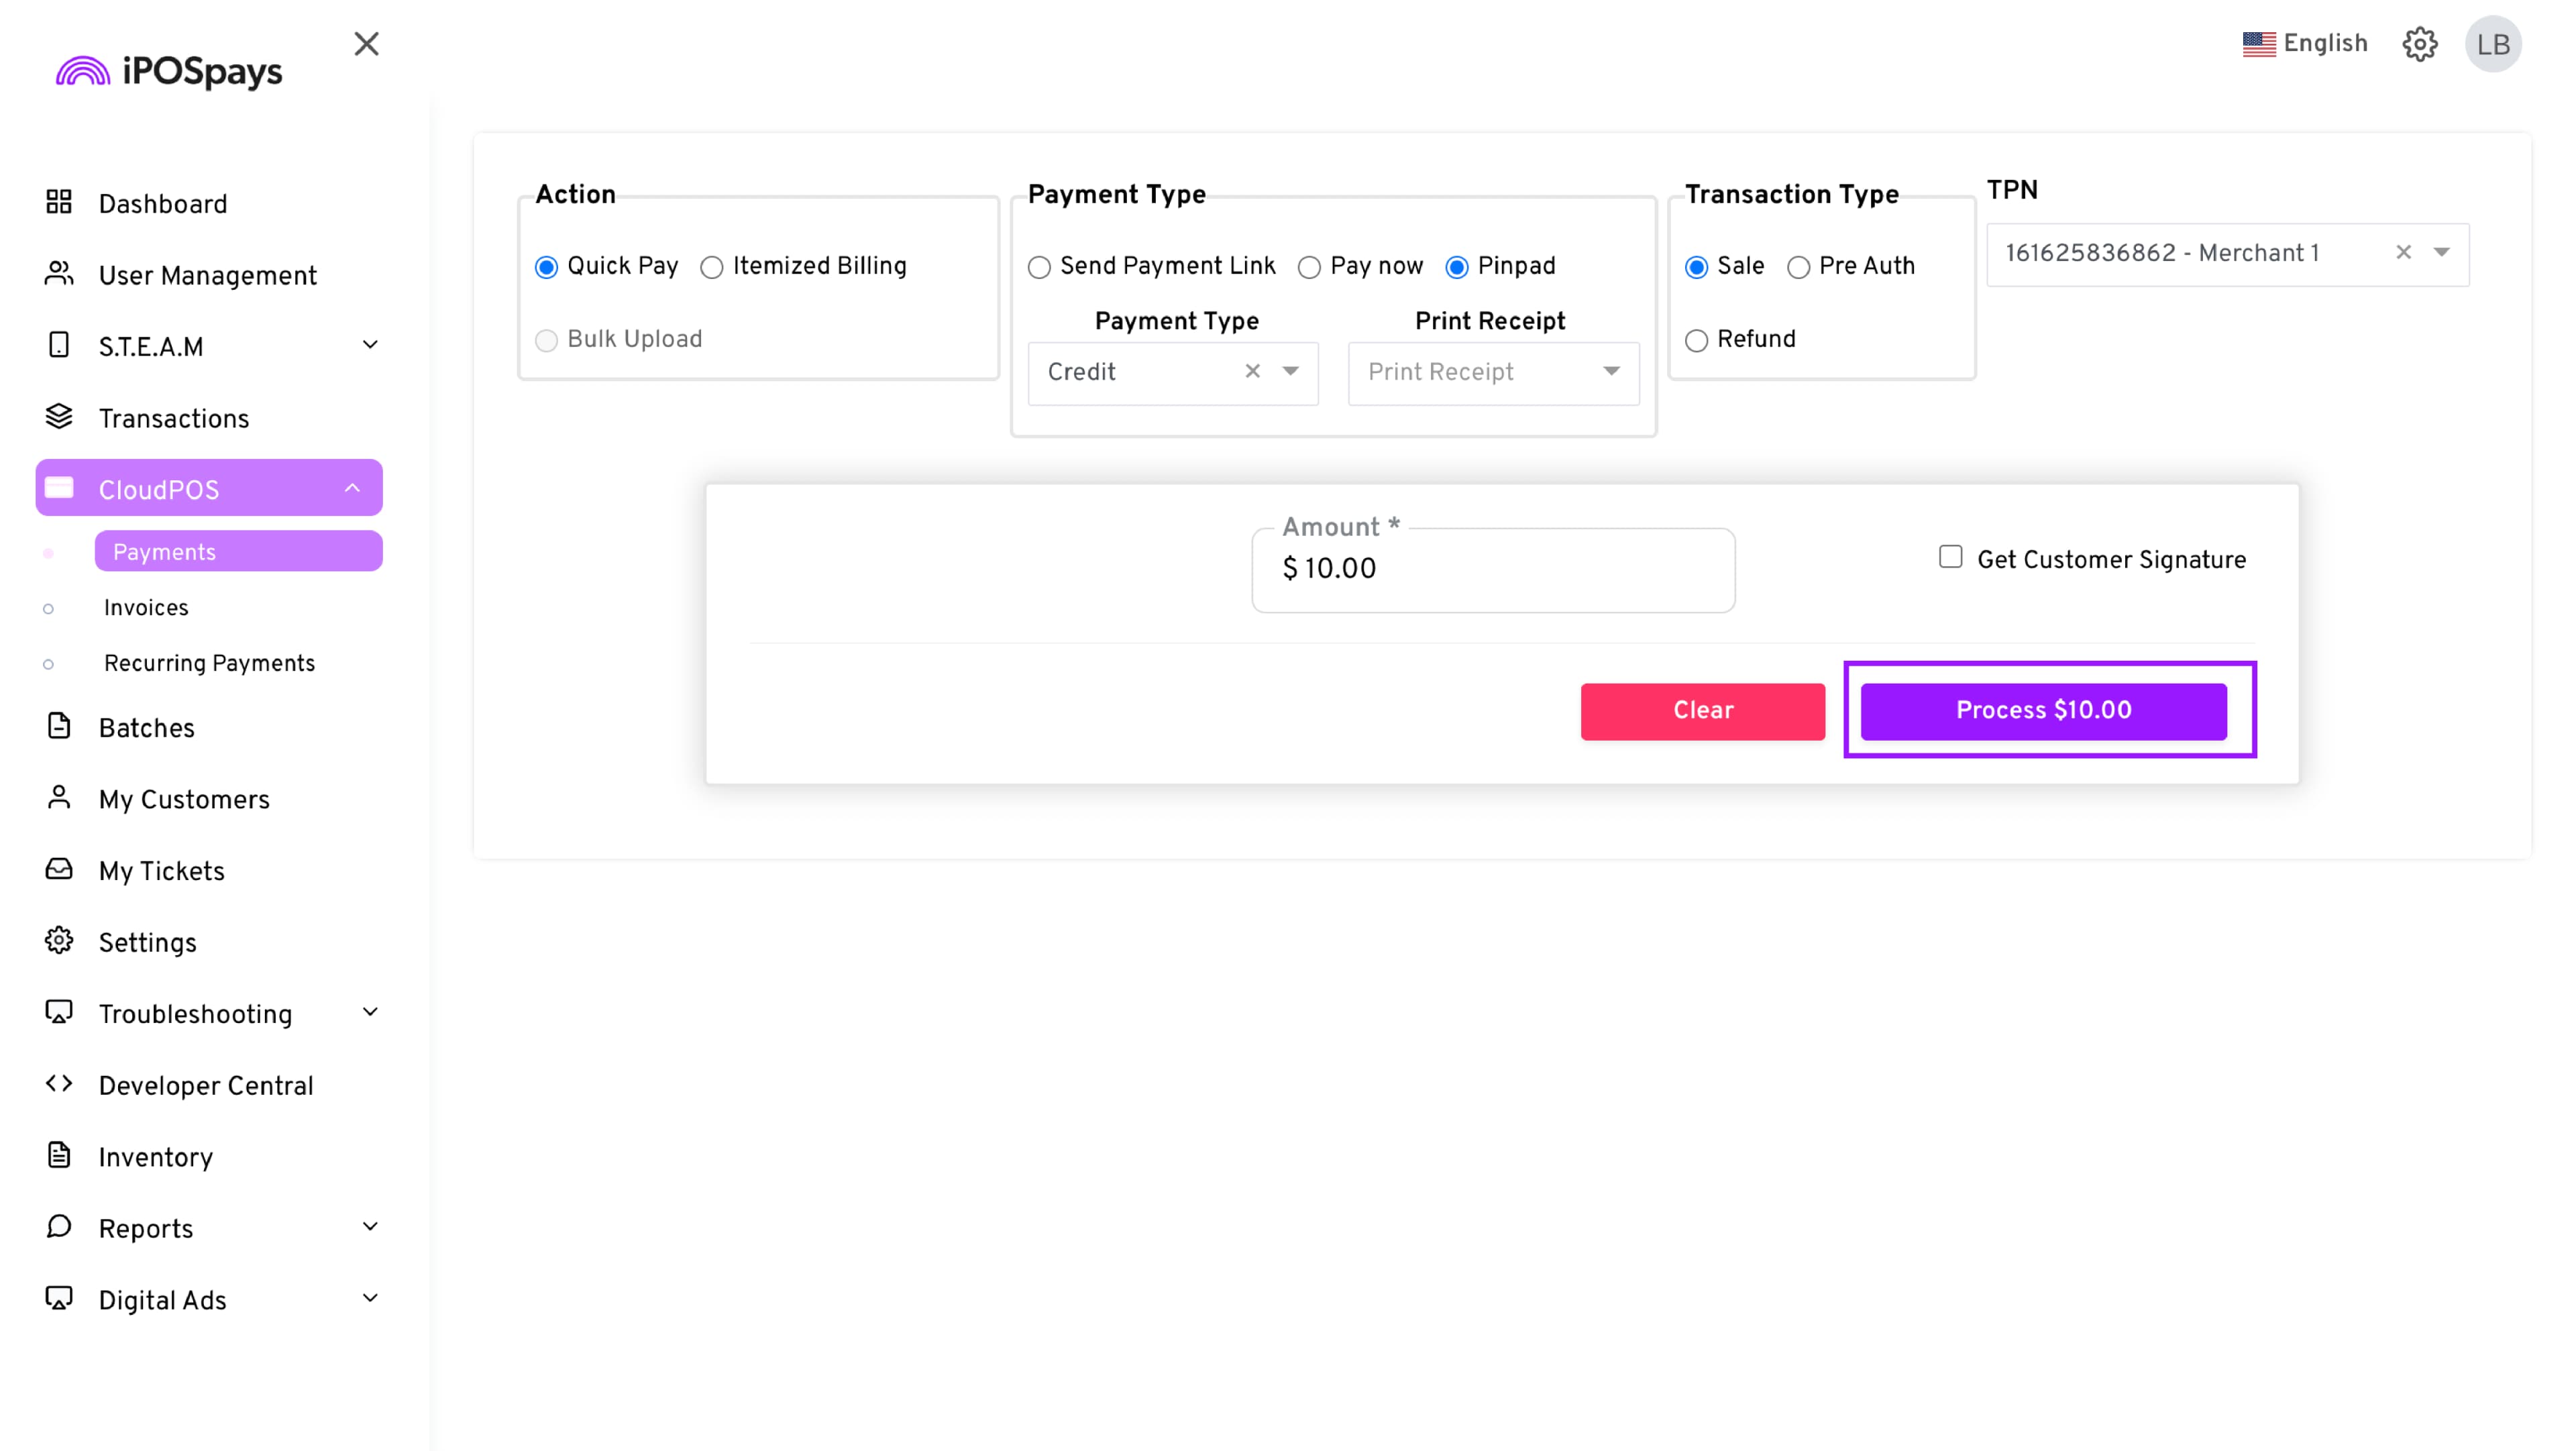This screenshot has height=1451, width=2576.
Task: Click the LB profile avatar
Action: pyautogui.click(x=2492, y=44)
